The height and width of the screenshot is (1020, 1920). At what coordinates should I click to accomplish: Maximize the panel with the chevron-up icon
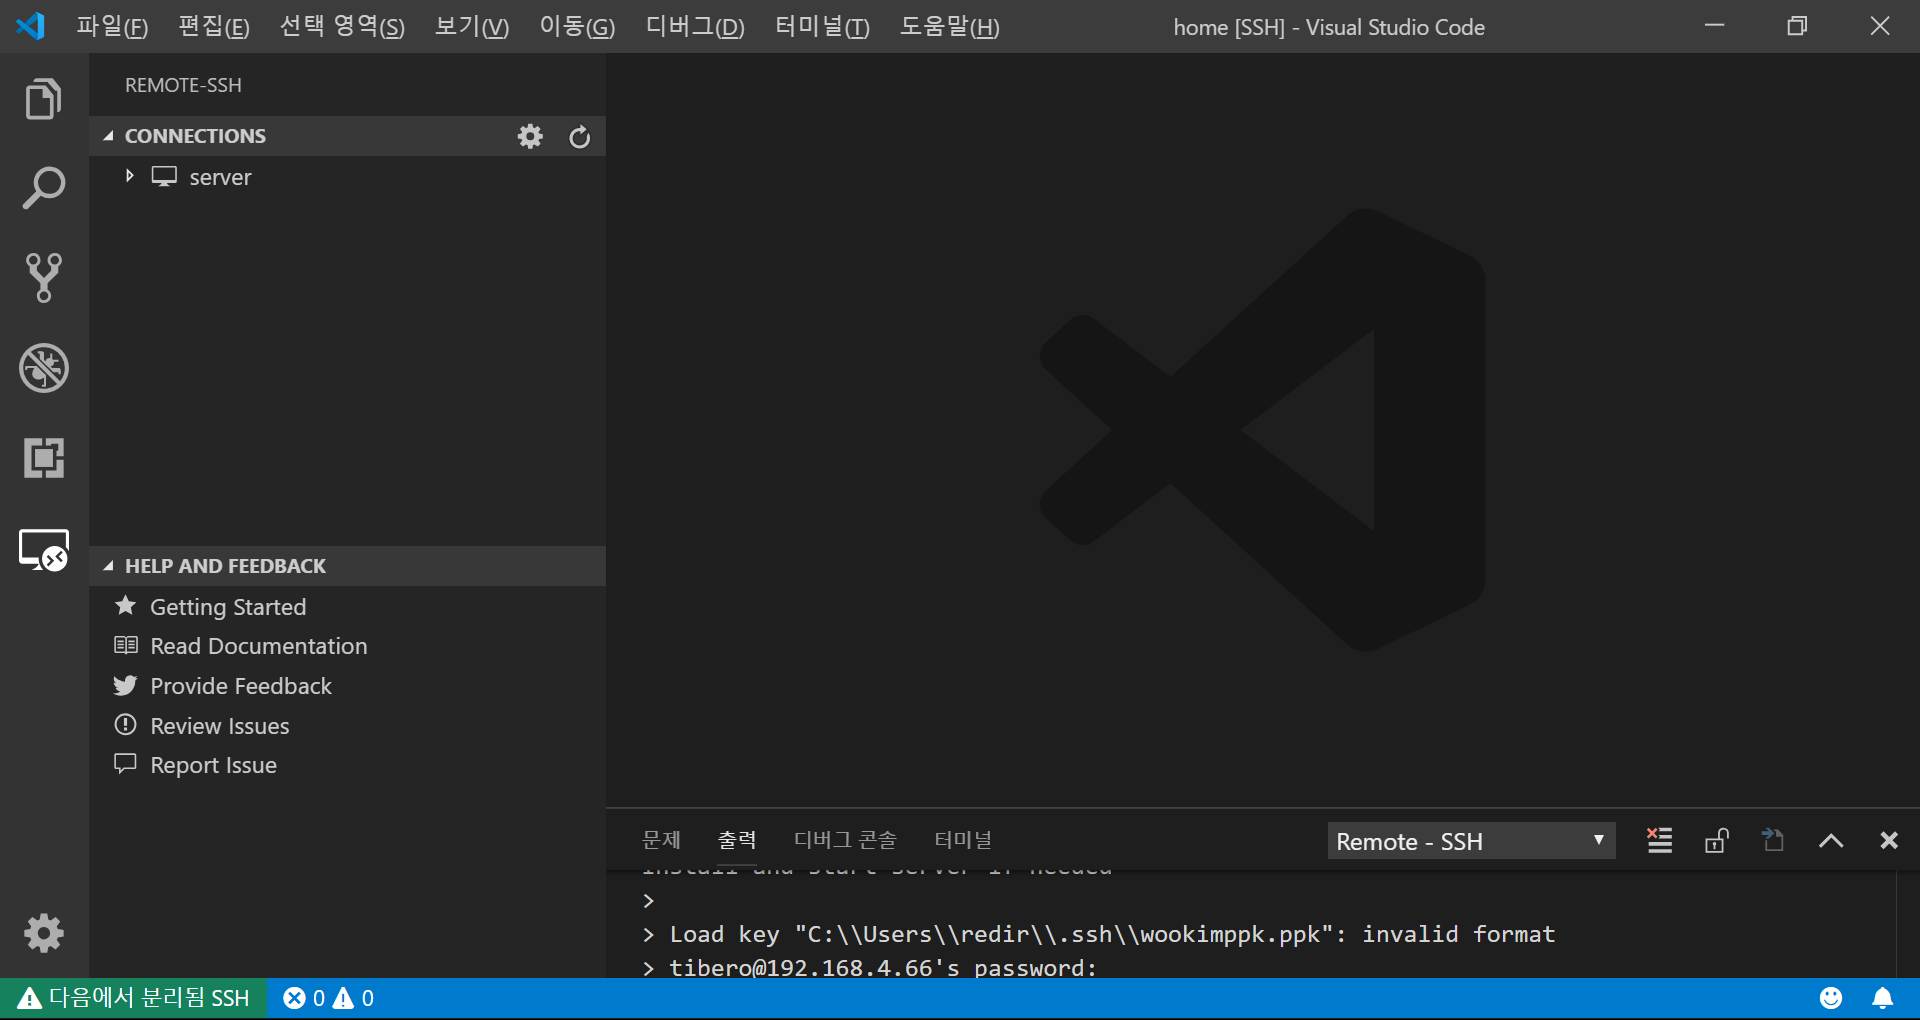(1831, 841)
